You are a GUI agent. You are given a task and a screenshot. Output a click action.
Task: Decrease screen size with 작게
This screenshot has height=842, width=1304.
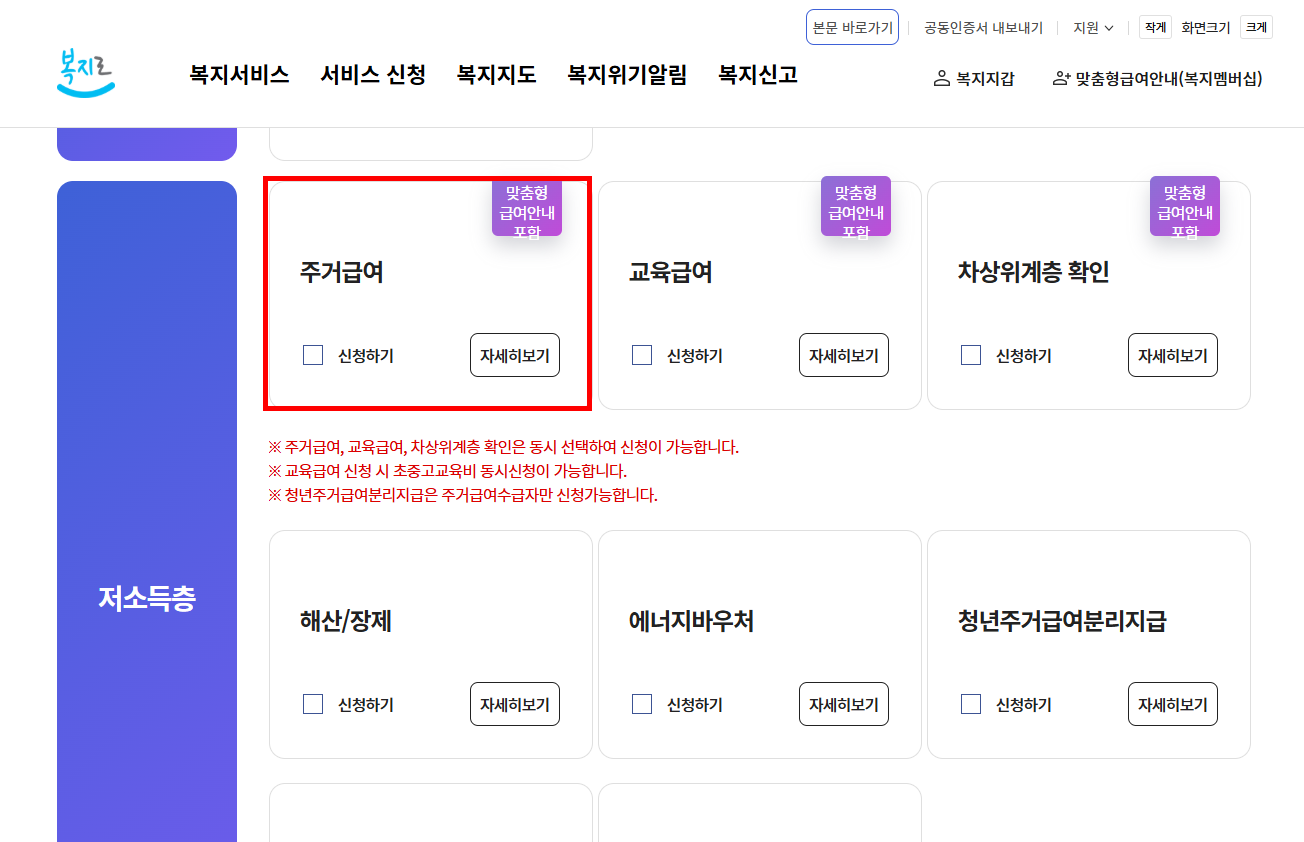1155,27
